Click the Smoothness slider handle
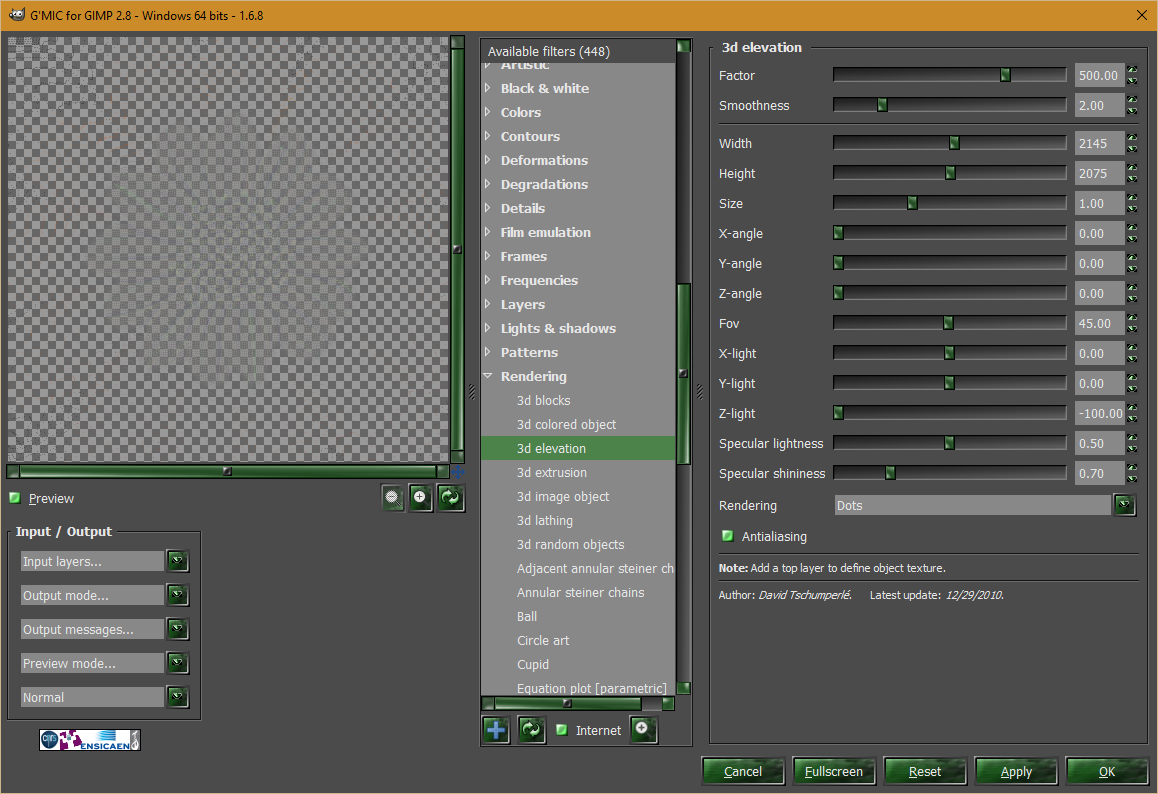 click(882, 105)
